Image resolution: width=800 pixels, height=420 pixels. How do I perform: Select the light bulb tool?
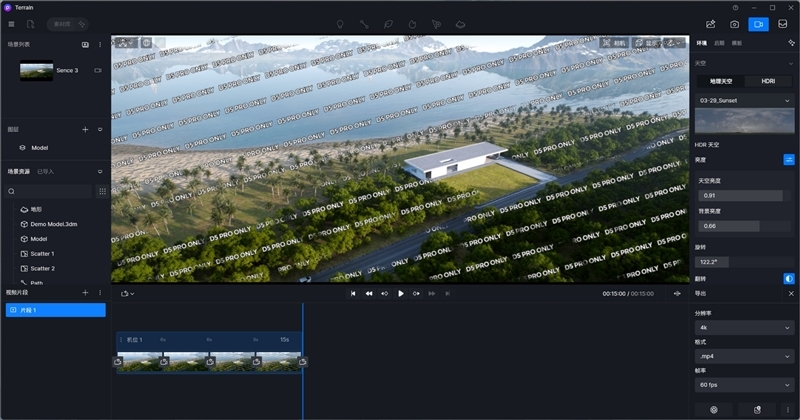point(340,24)
